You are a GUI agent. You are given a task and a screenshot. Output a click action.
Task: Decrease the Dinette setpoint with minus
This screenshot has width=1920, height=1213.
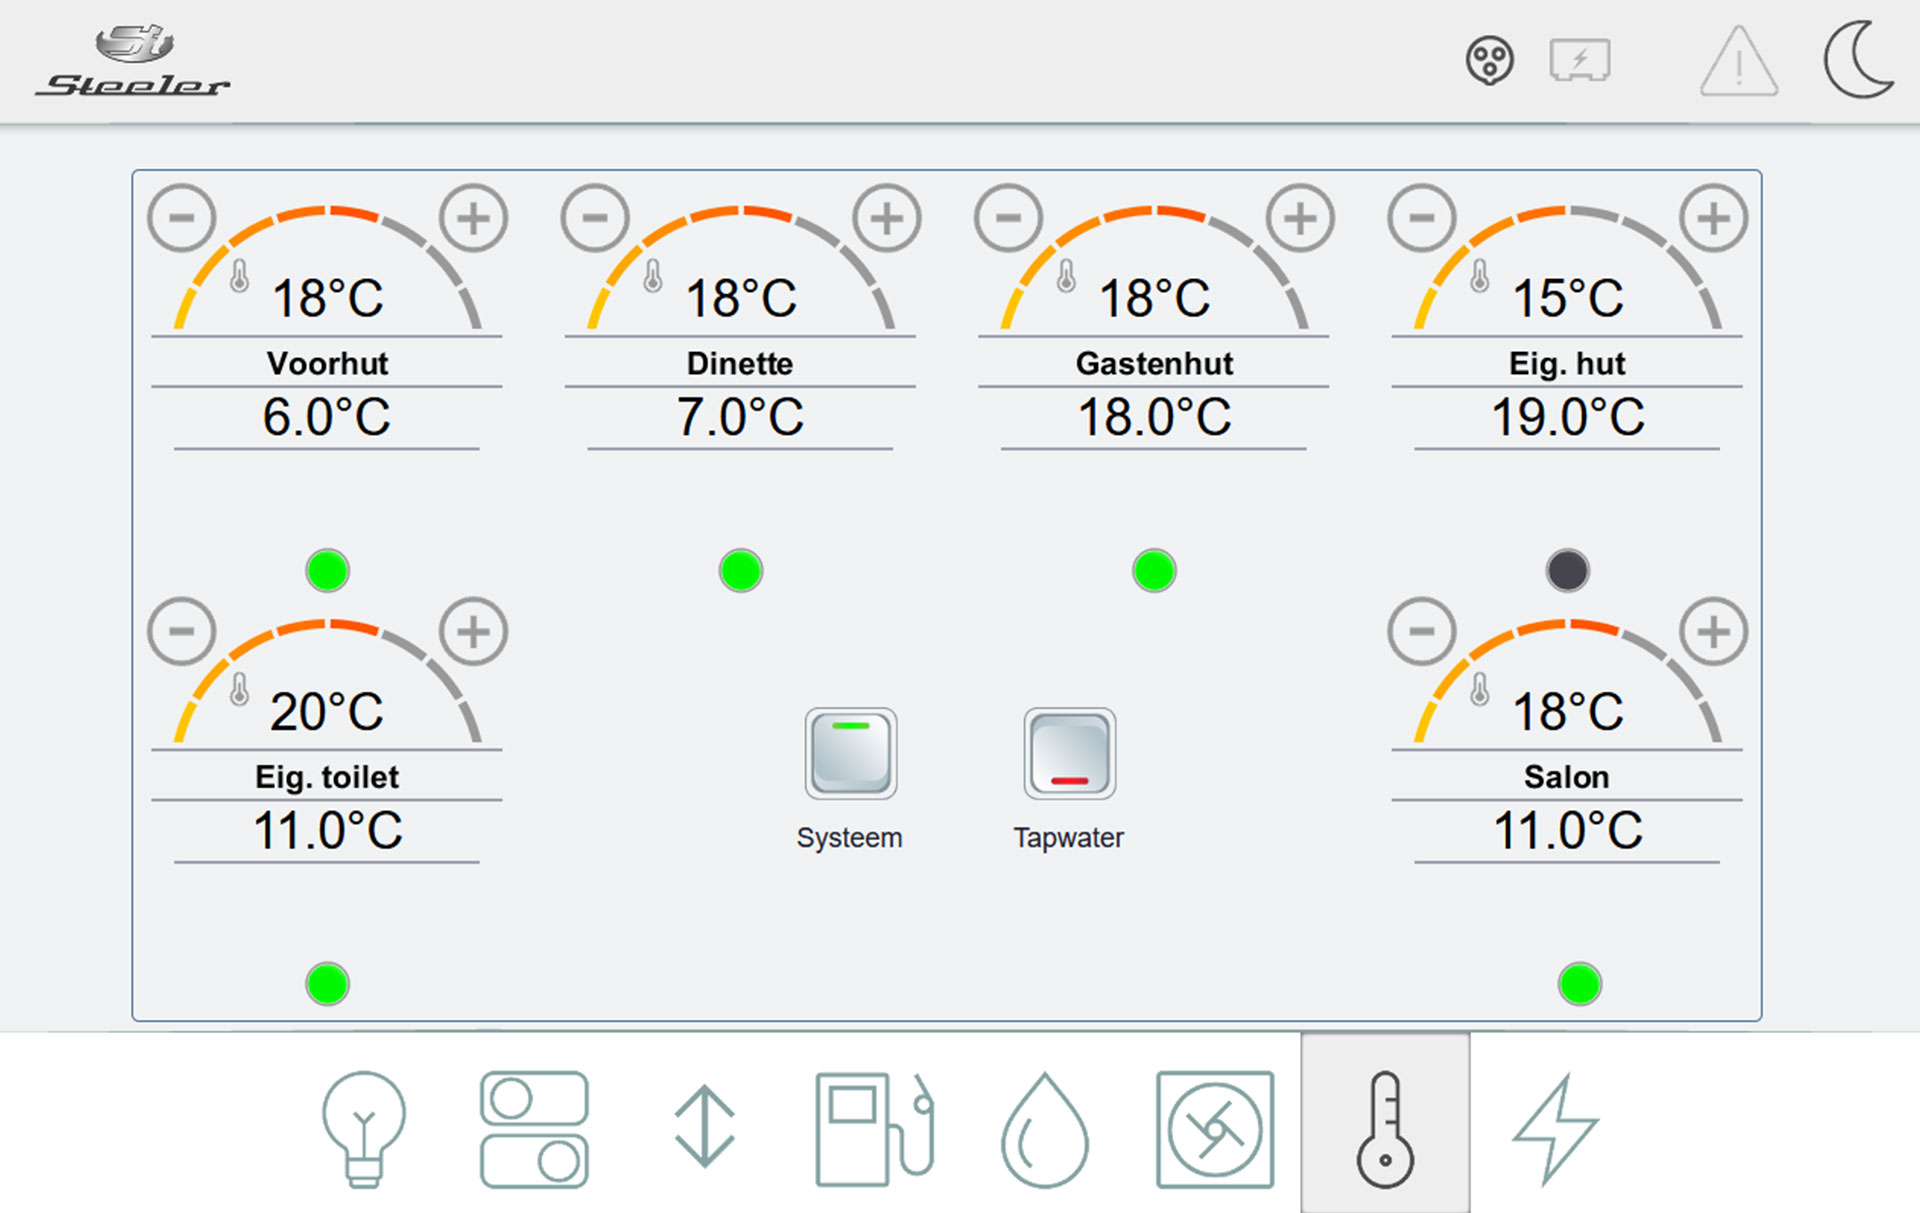(595, 218)
